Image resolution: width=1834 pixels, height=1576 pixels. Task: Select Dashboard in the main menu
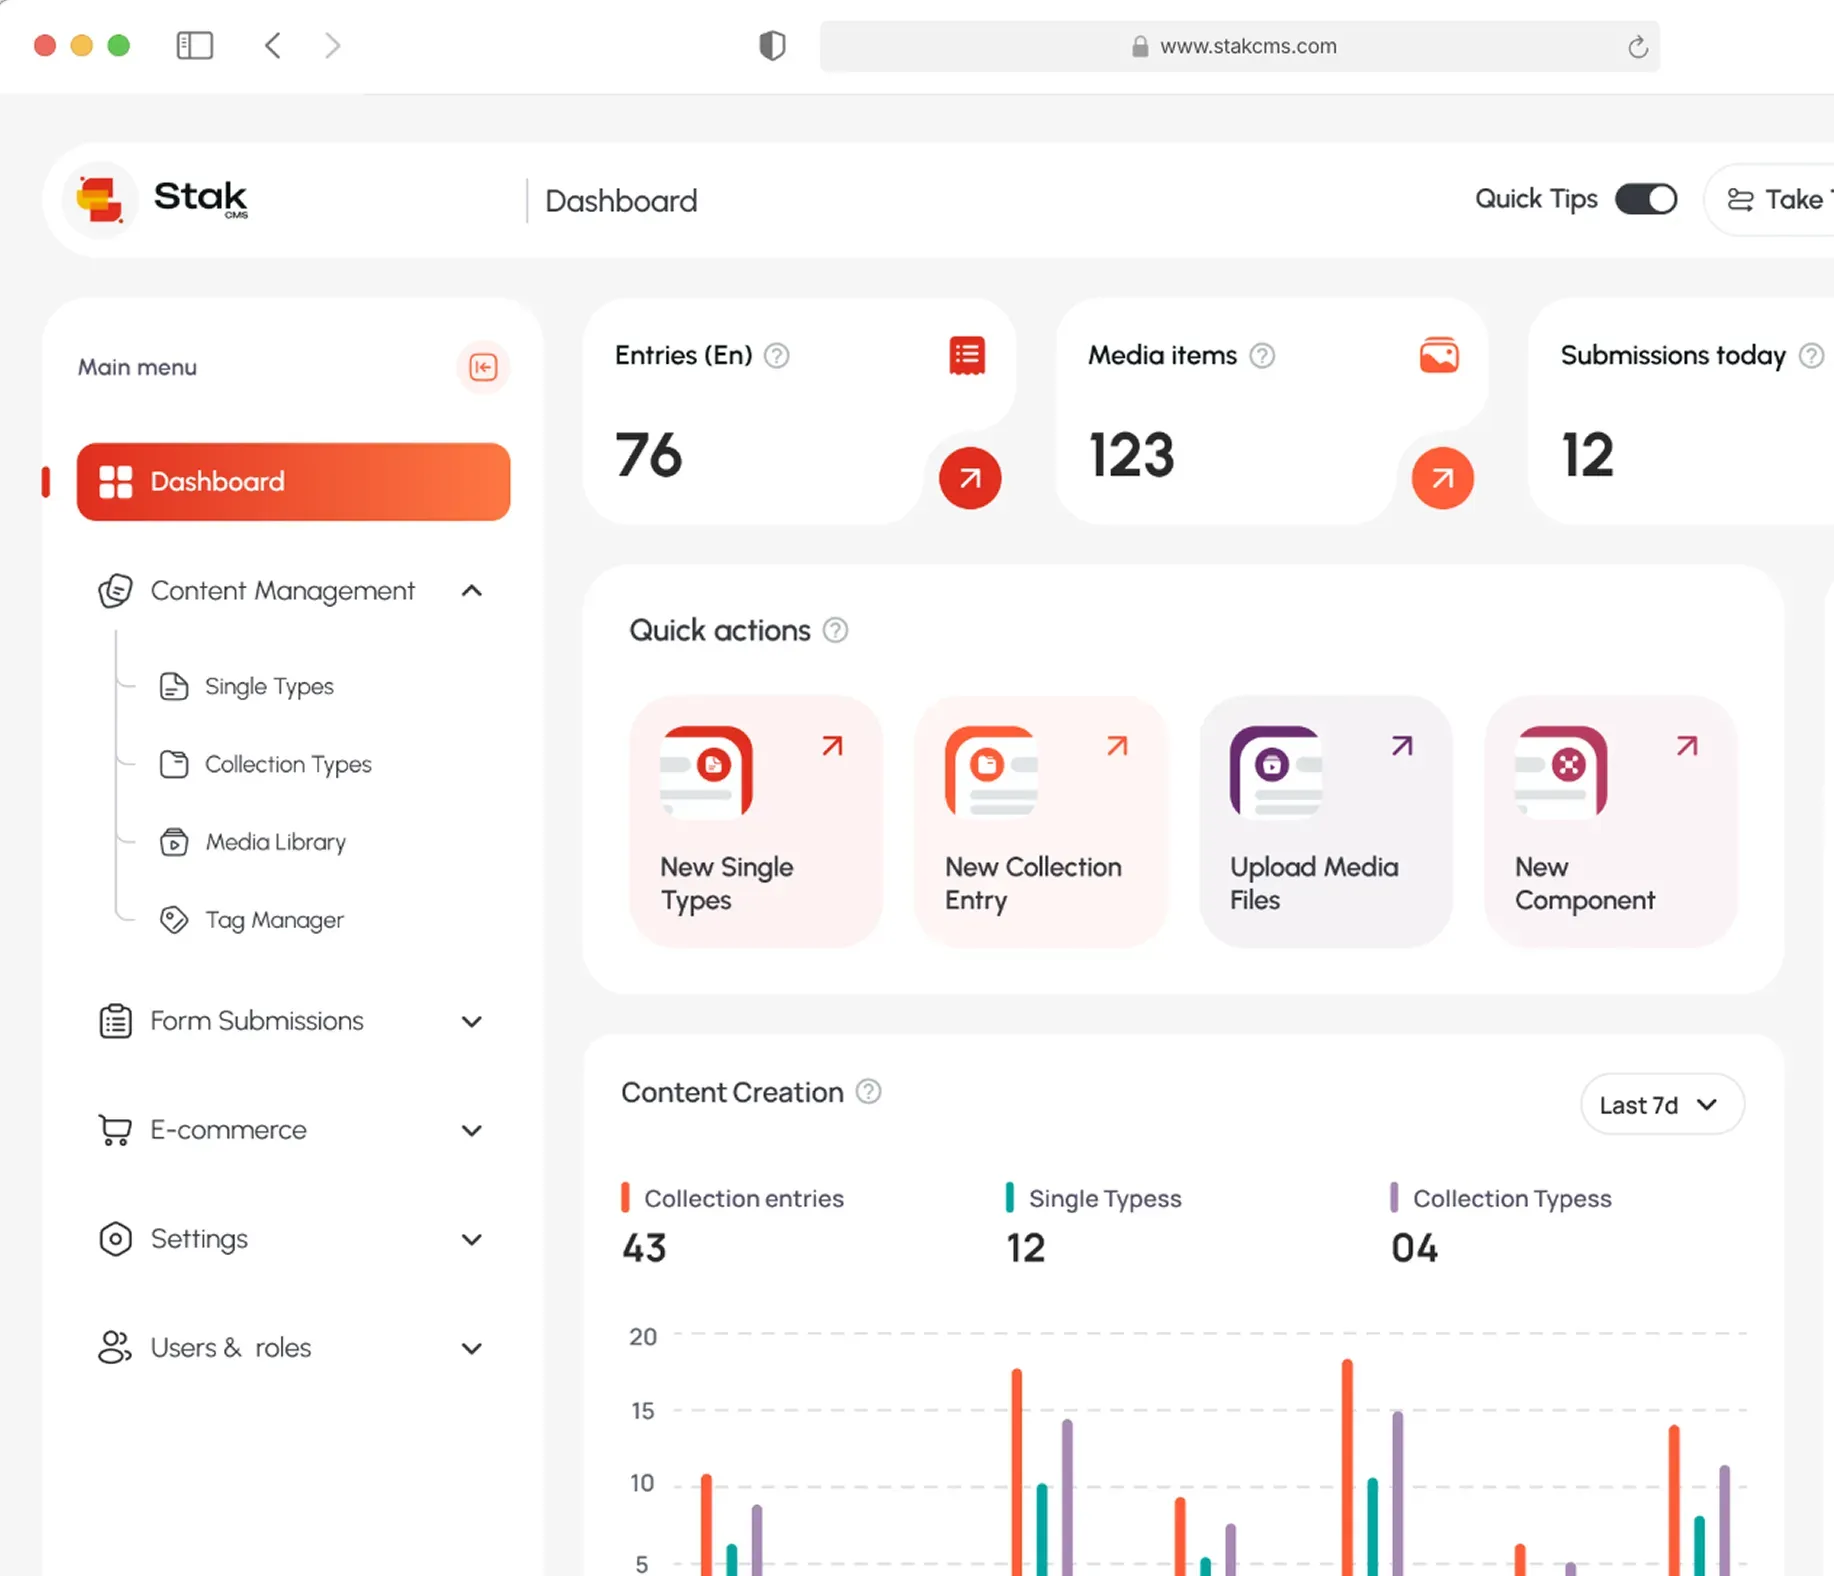(x=293, y=482)
